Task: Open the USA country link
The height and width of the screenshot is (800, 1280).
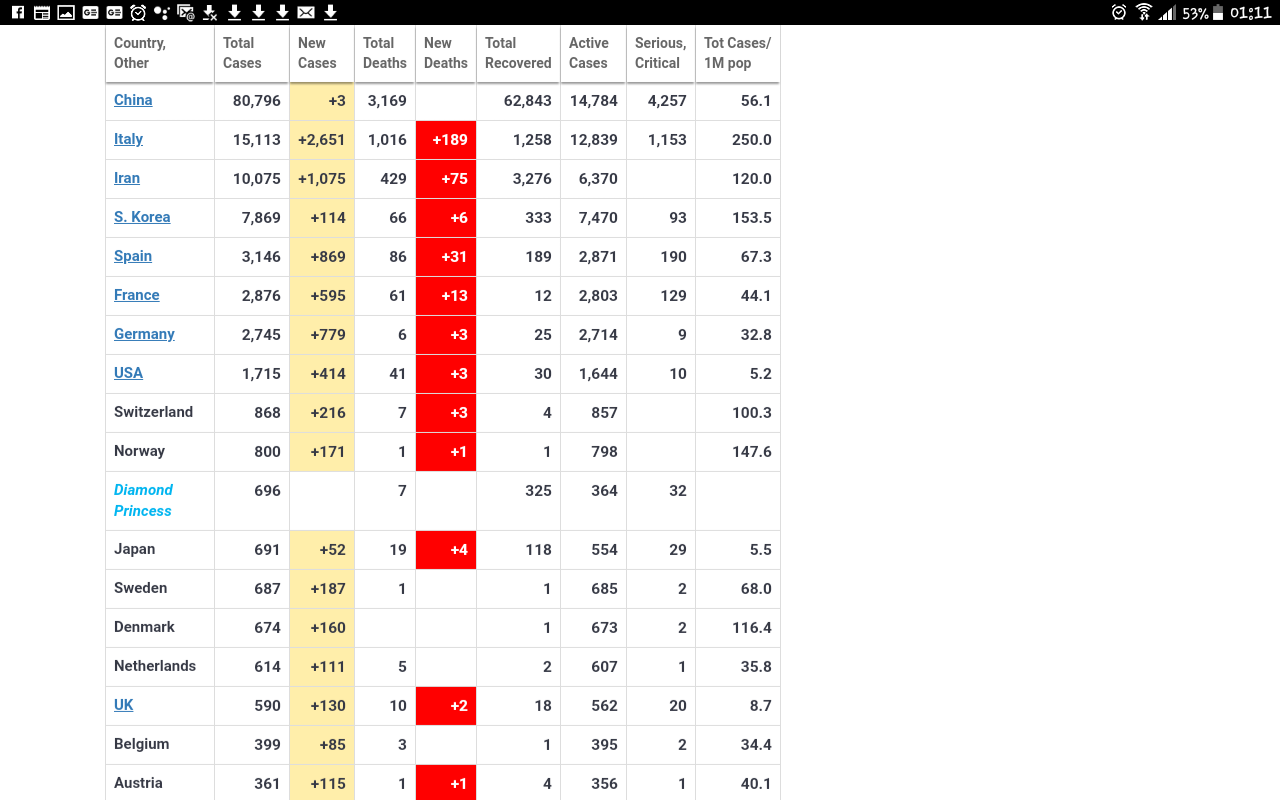Action: click(128, 373)
